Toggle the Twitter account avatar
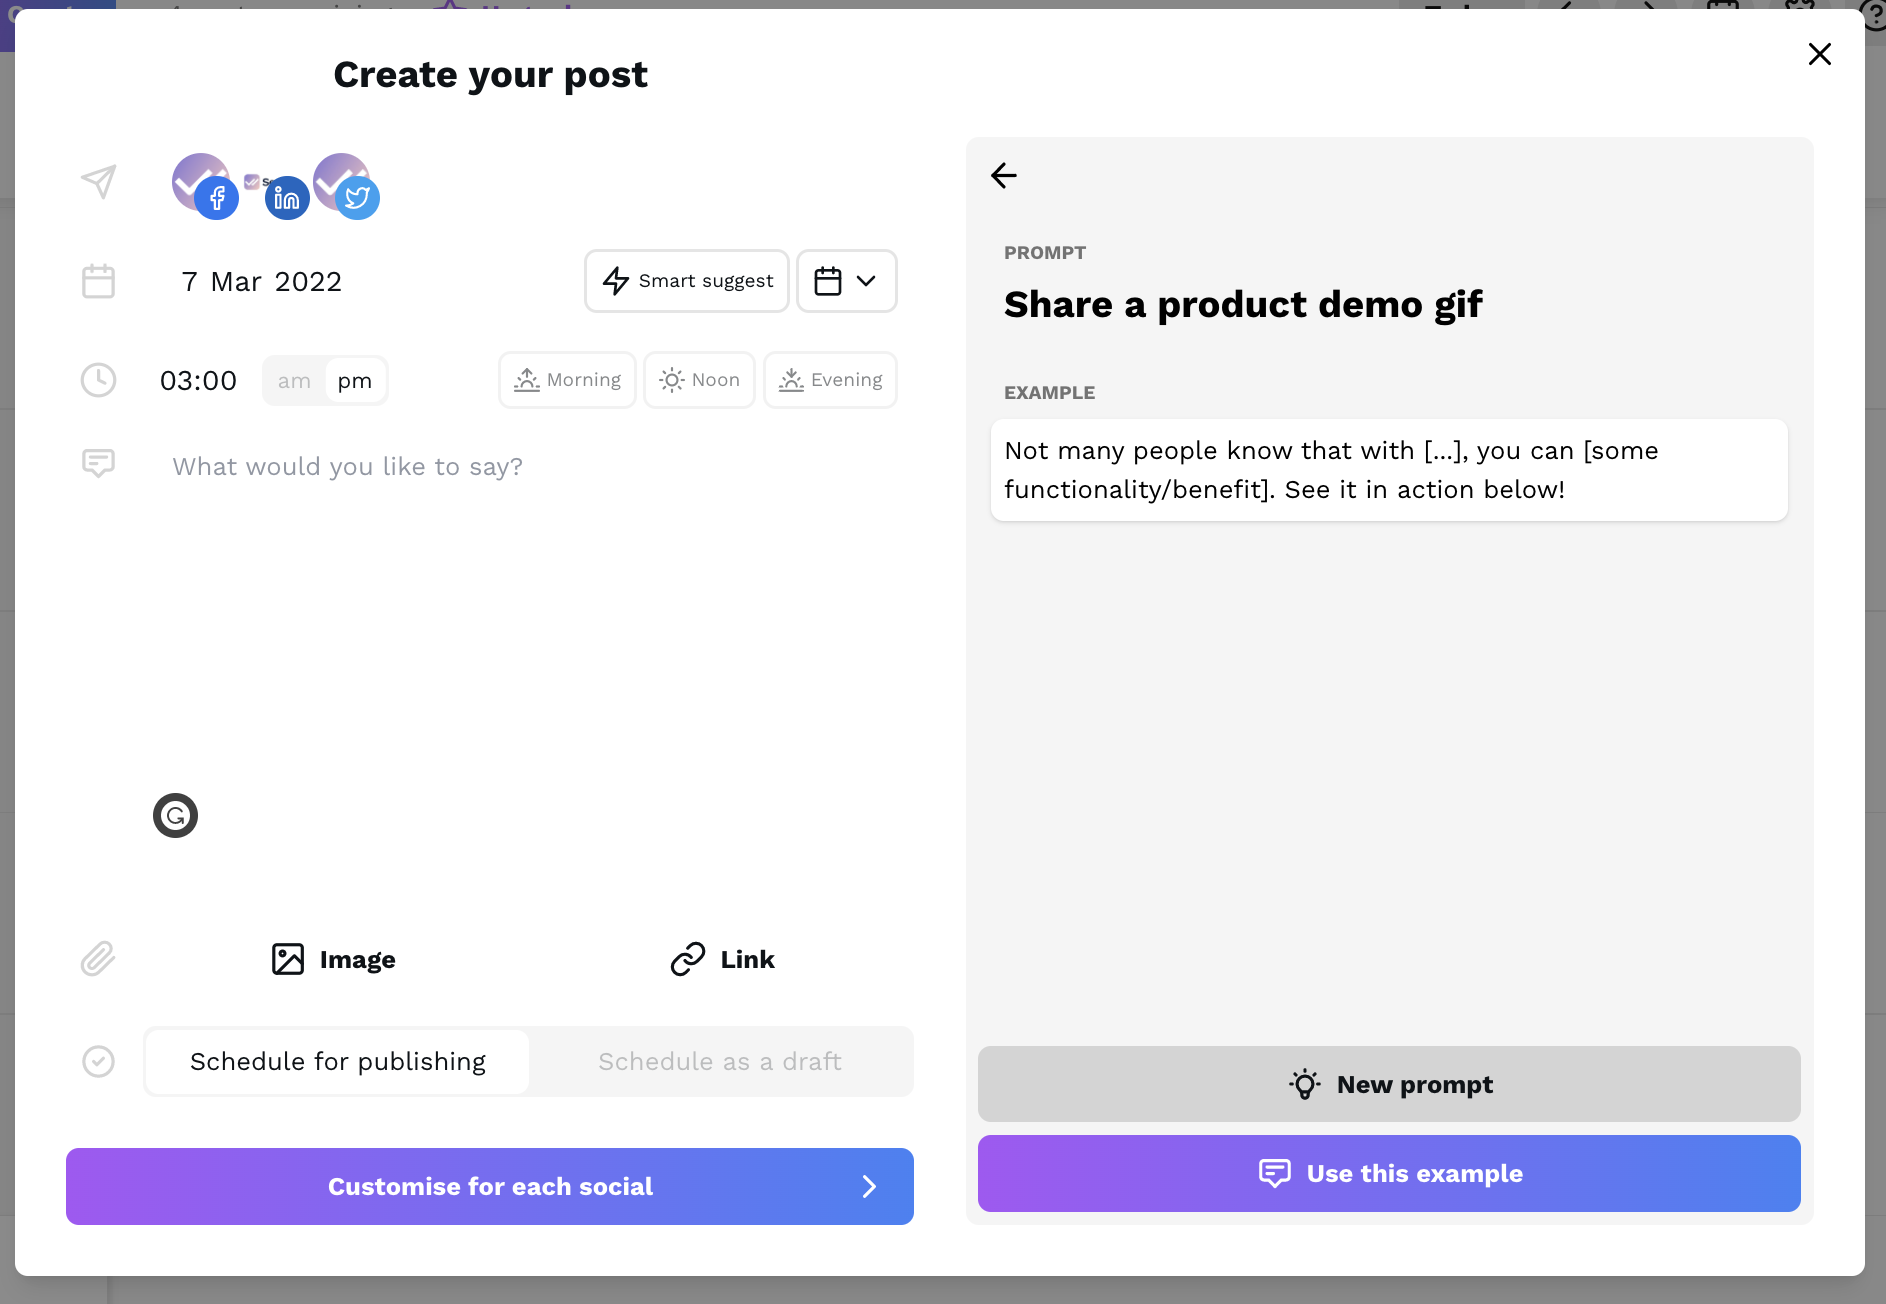 pos(346,185)
